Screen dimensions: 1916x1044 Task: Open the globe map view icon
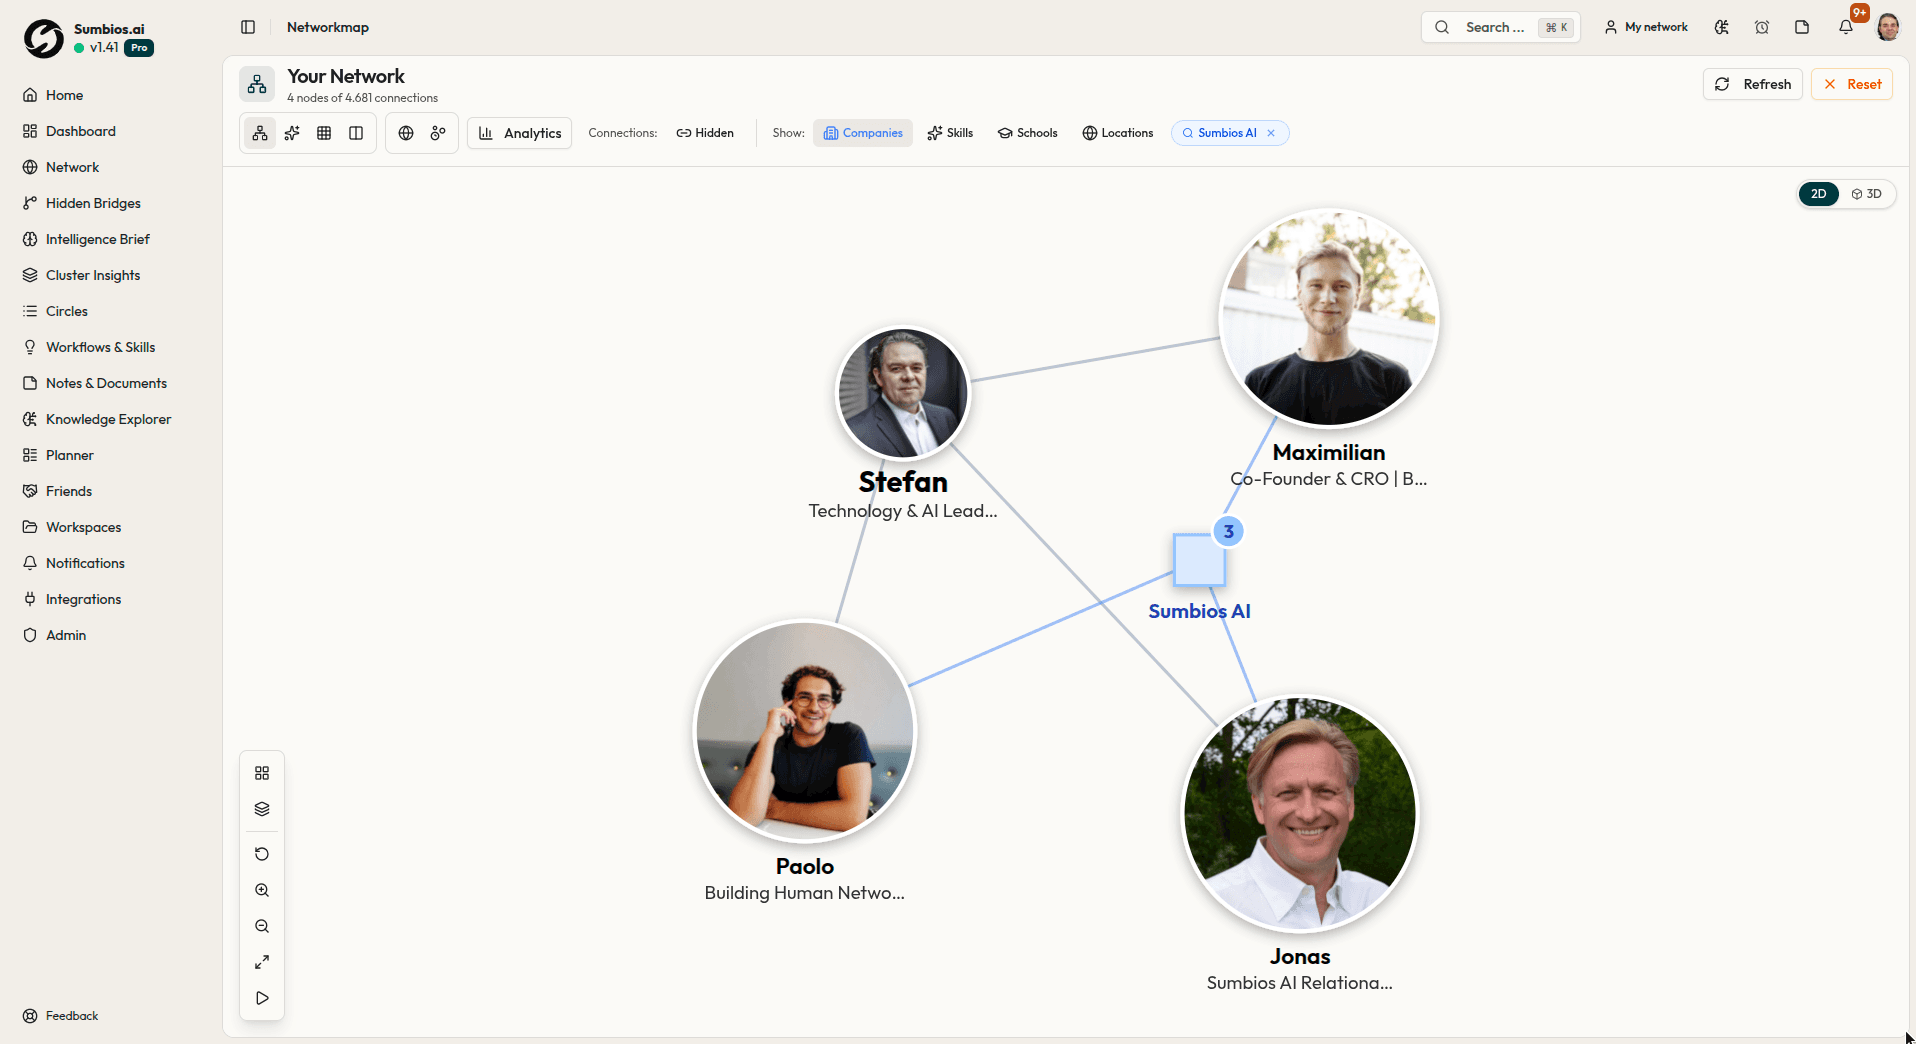[x=406, y=133]
